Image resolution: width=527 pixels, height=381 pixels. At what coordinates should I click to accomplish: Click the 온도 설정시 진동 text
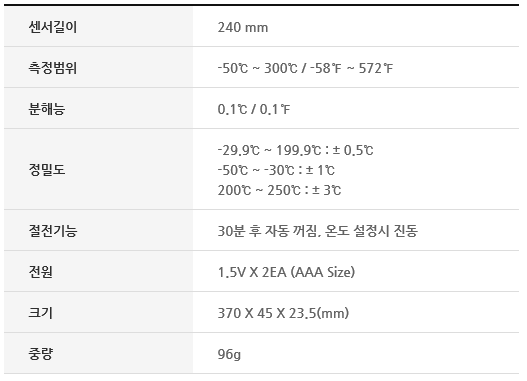pos(371,231)
